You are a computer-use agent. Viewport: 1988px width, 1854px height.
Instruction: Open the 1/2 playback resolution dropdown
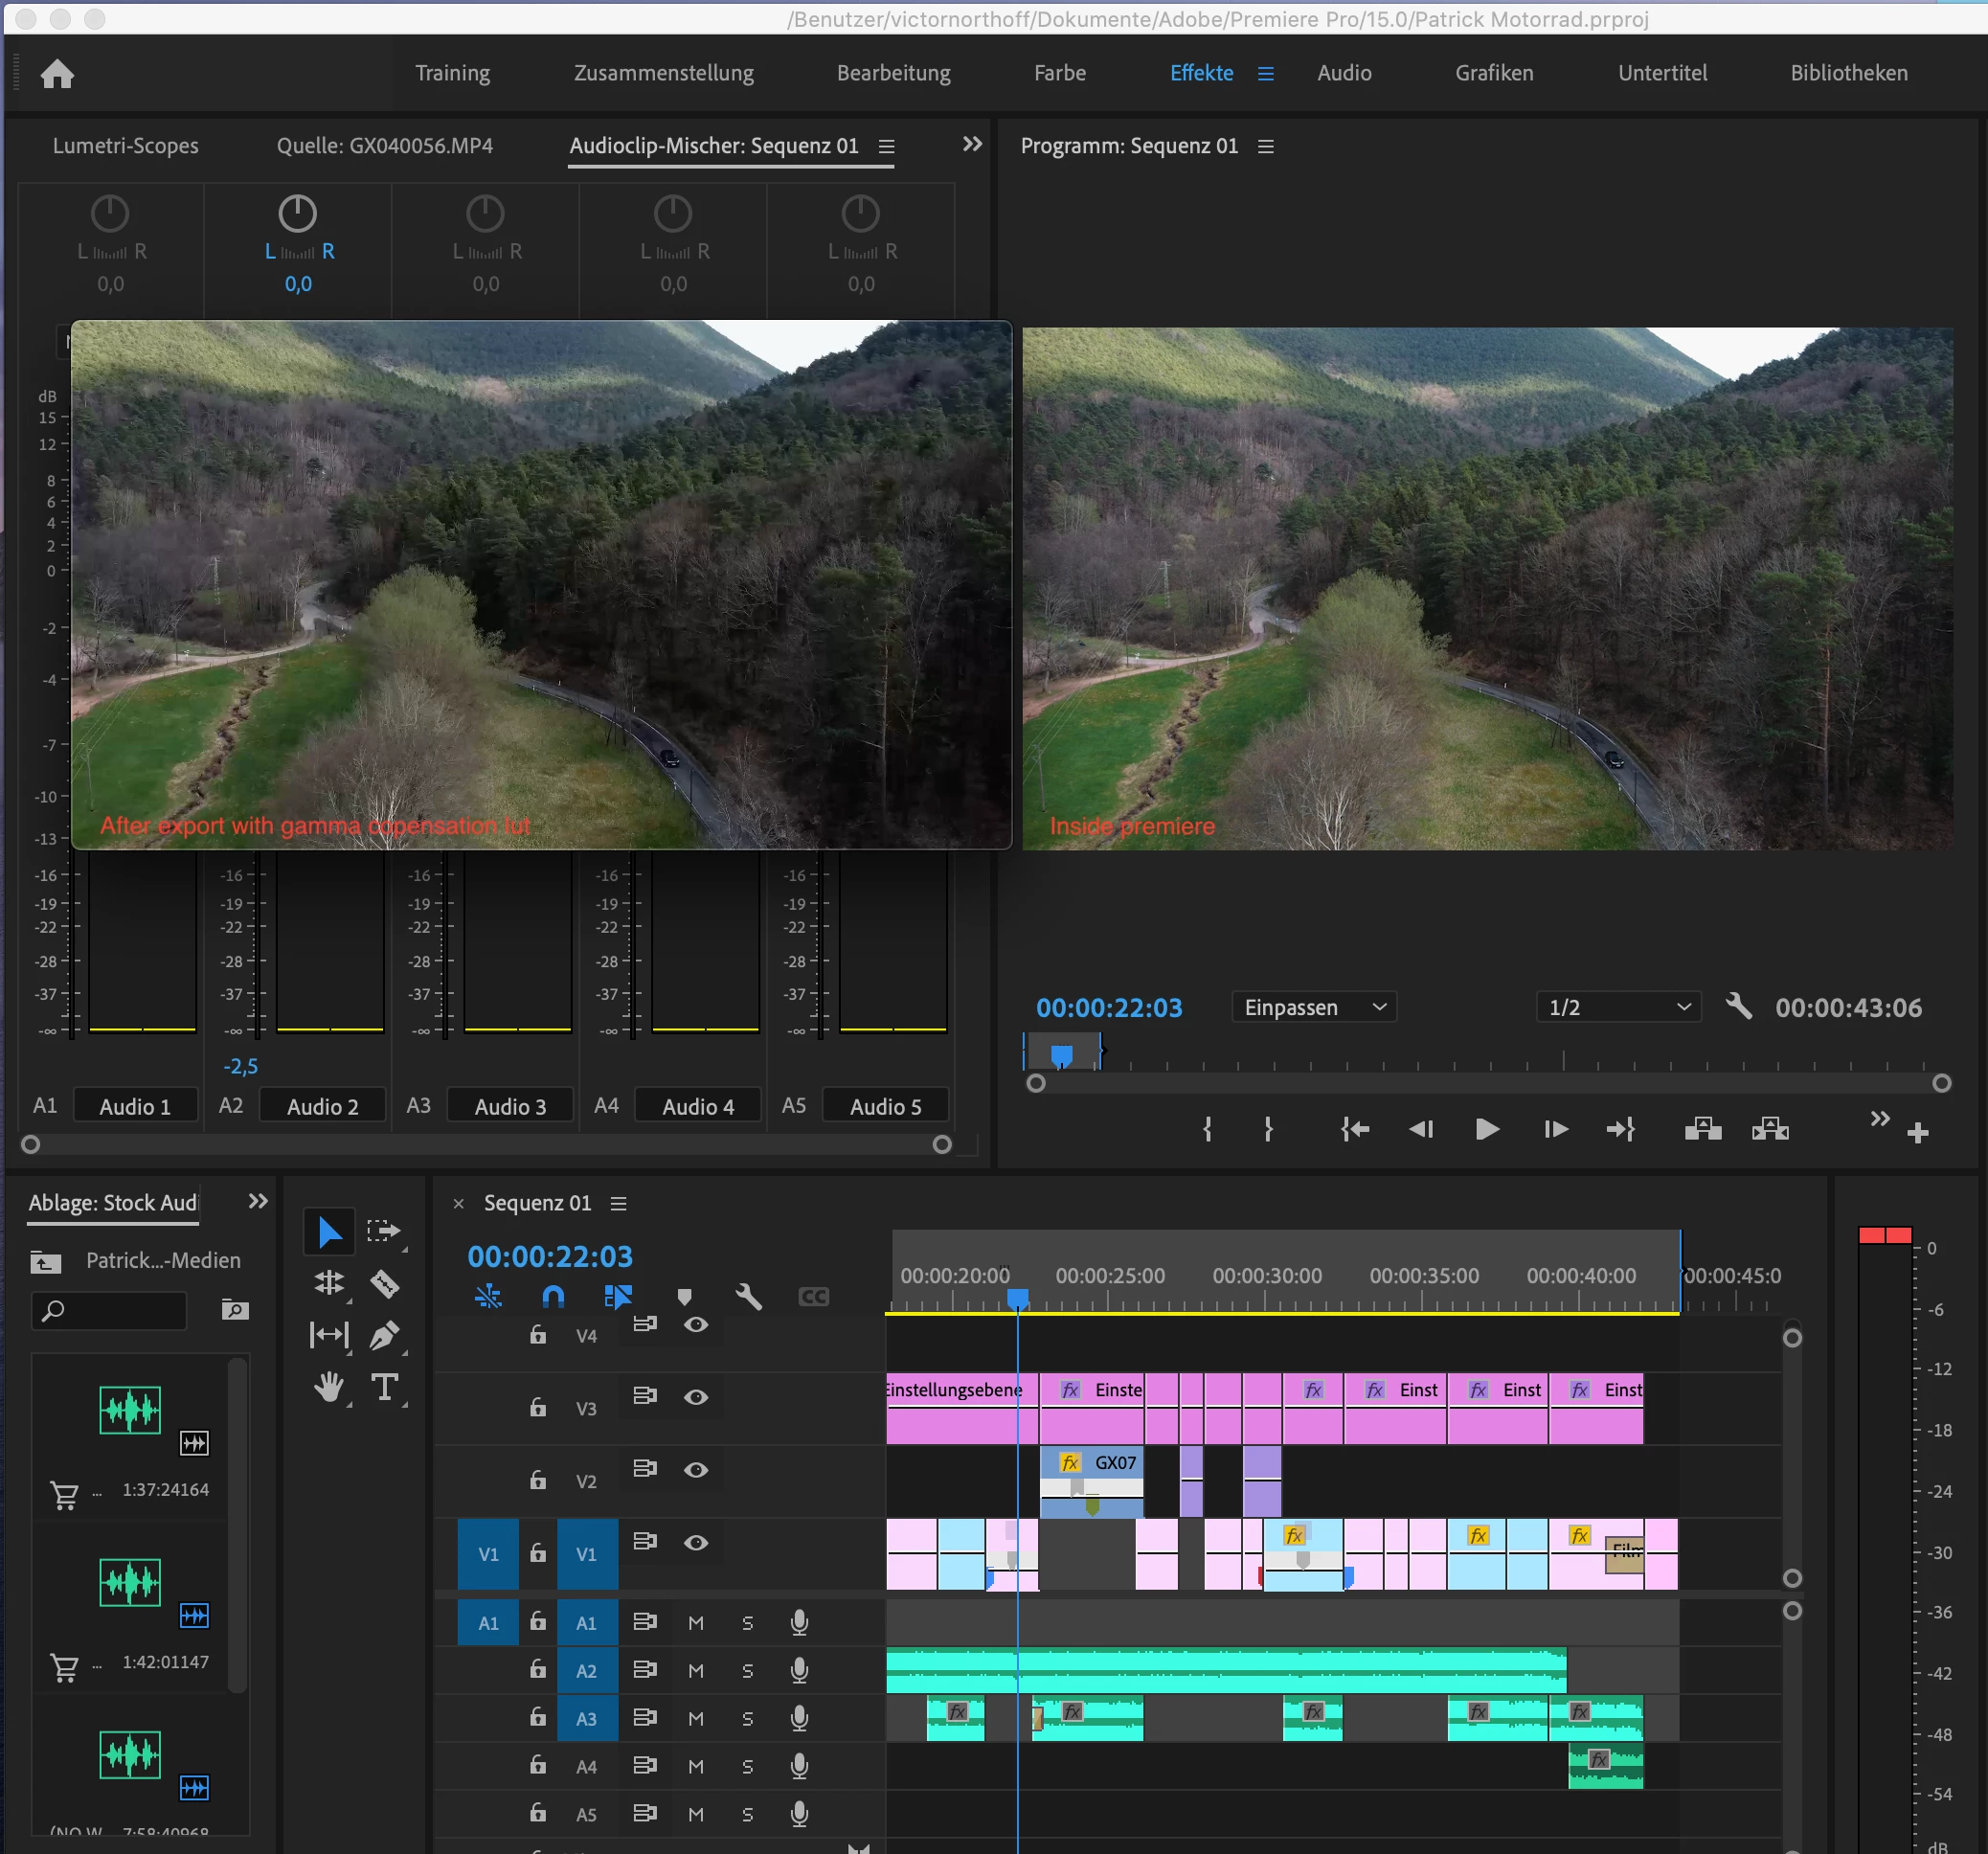1618,1007
